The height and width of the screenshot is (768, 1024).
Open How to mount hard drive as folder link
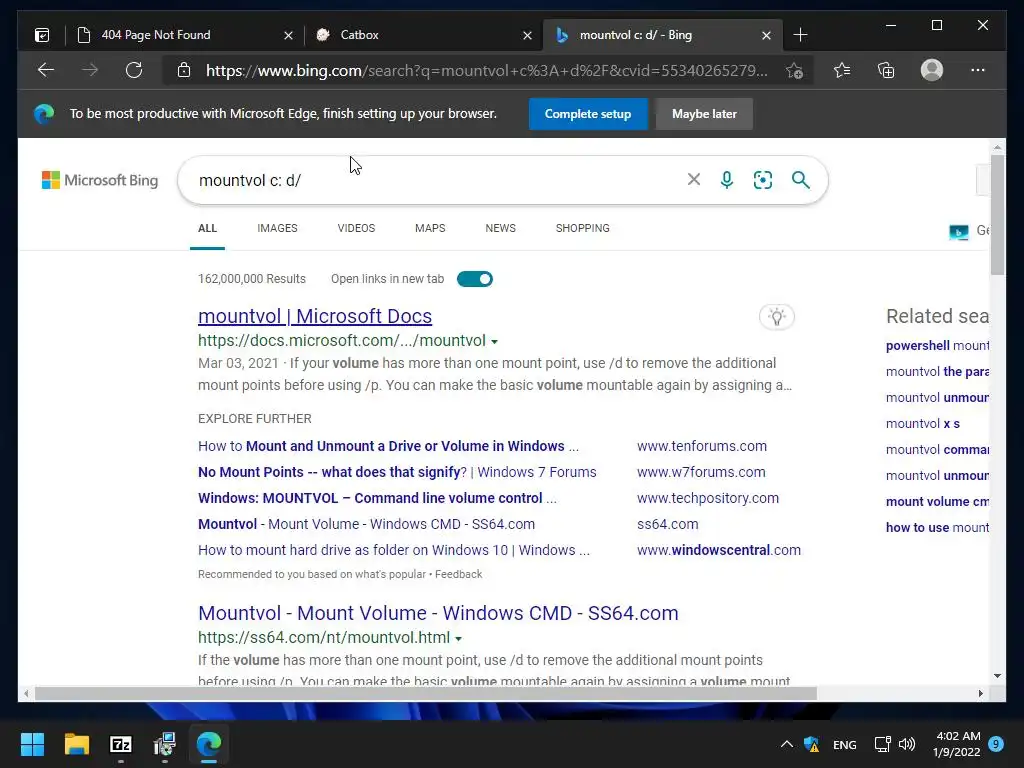click(394, 550)
